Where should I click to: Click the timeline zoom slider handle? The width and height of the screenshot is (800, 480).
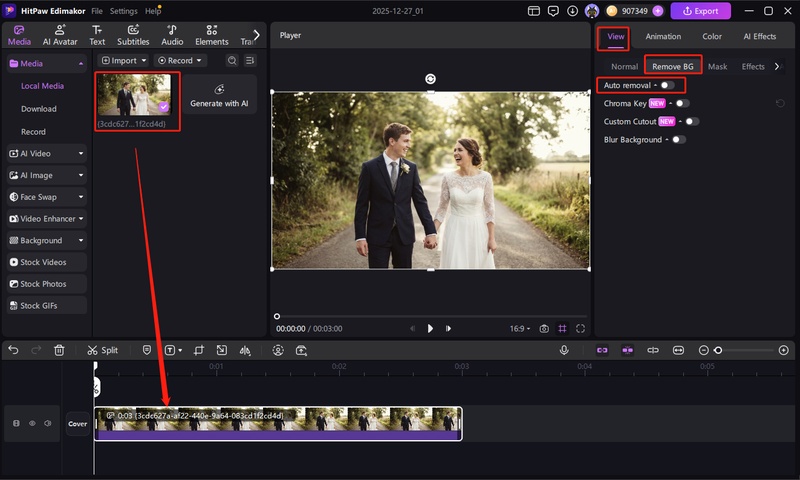click(x=718, y=350)
